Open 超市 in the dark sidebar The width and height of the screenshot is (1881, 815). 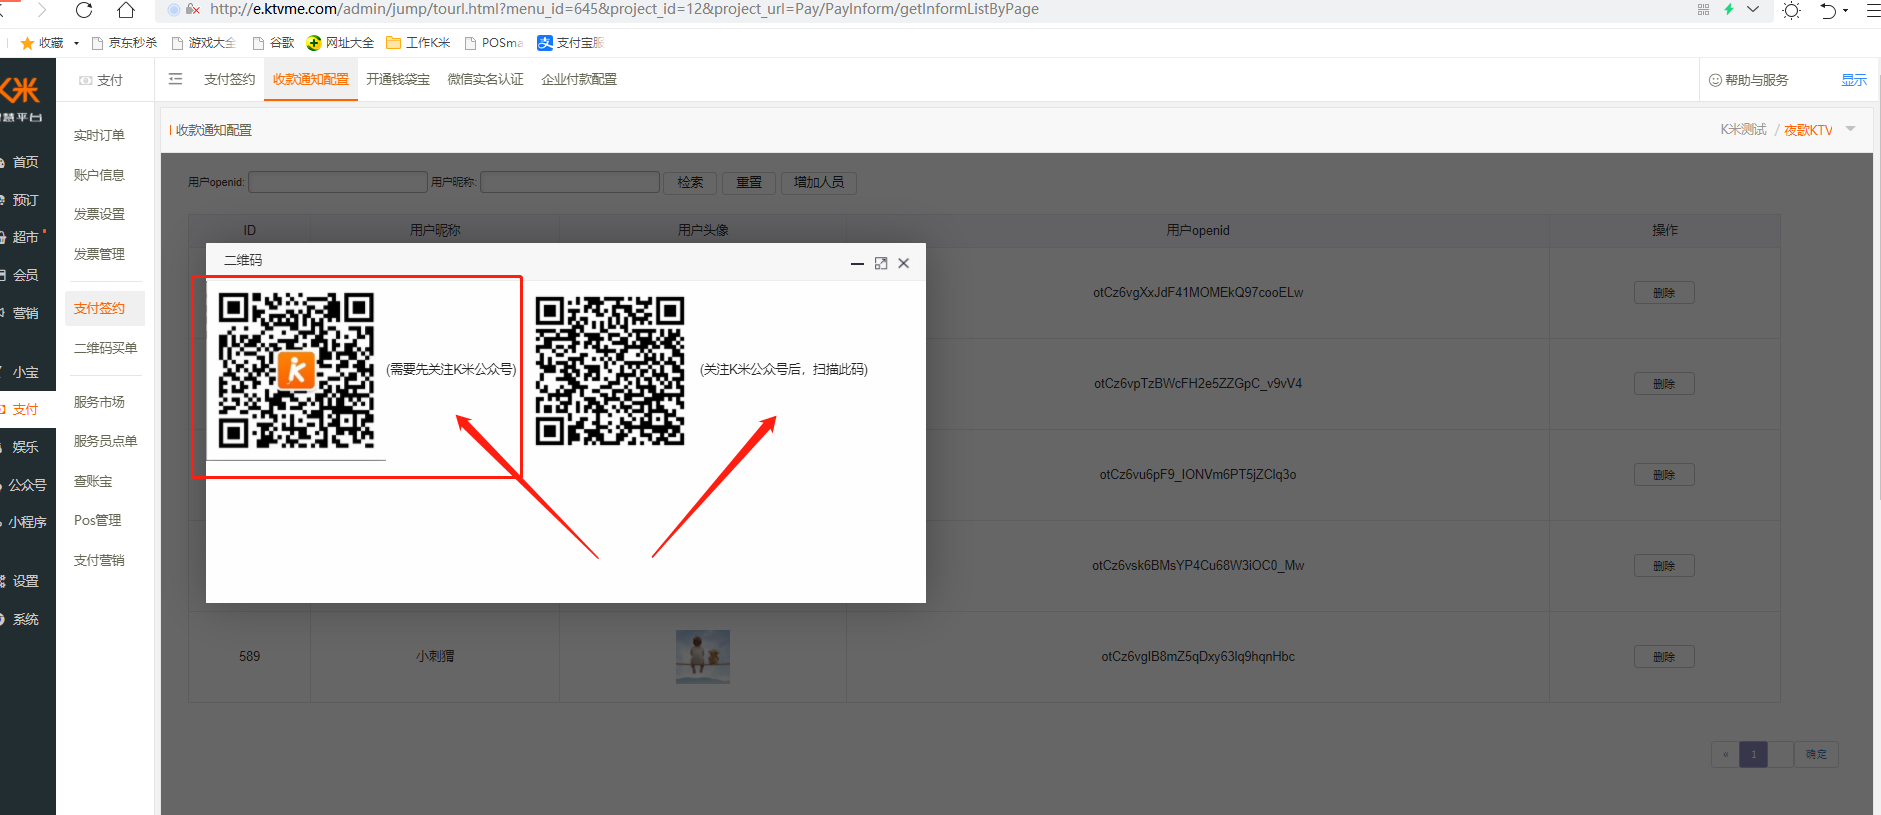point(25,237)
